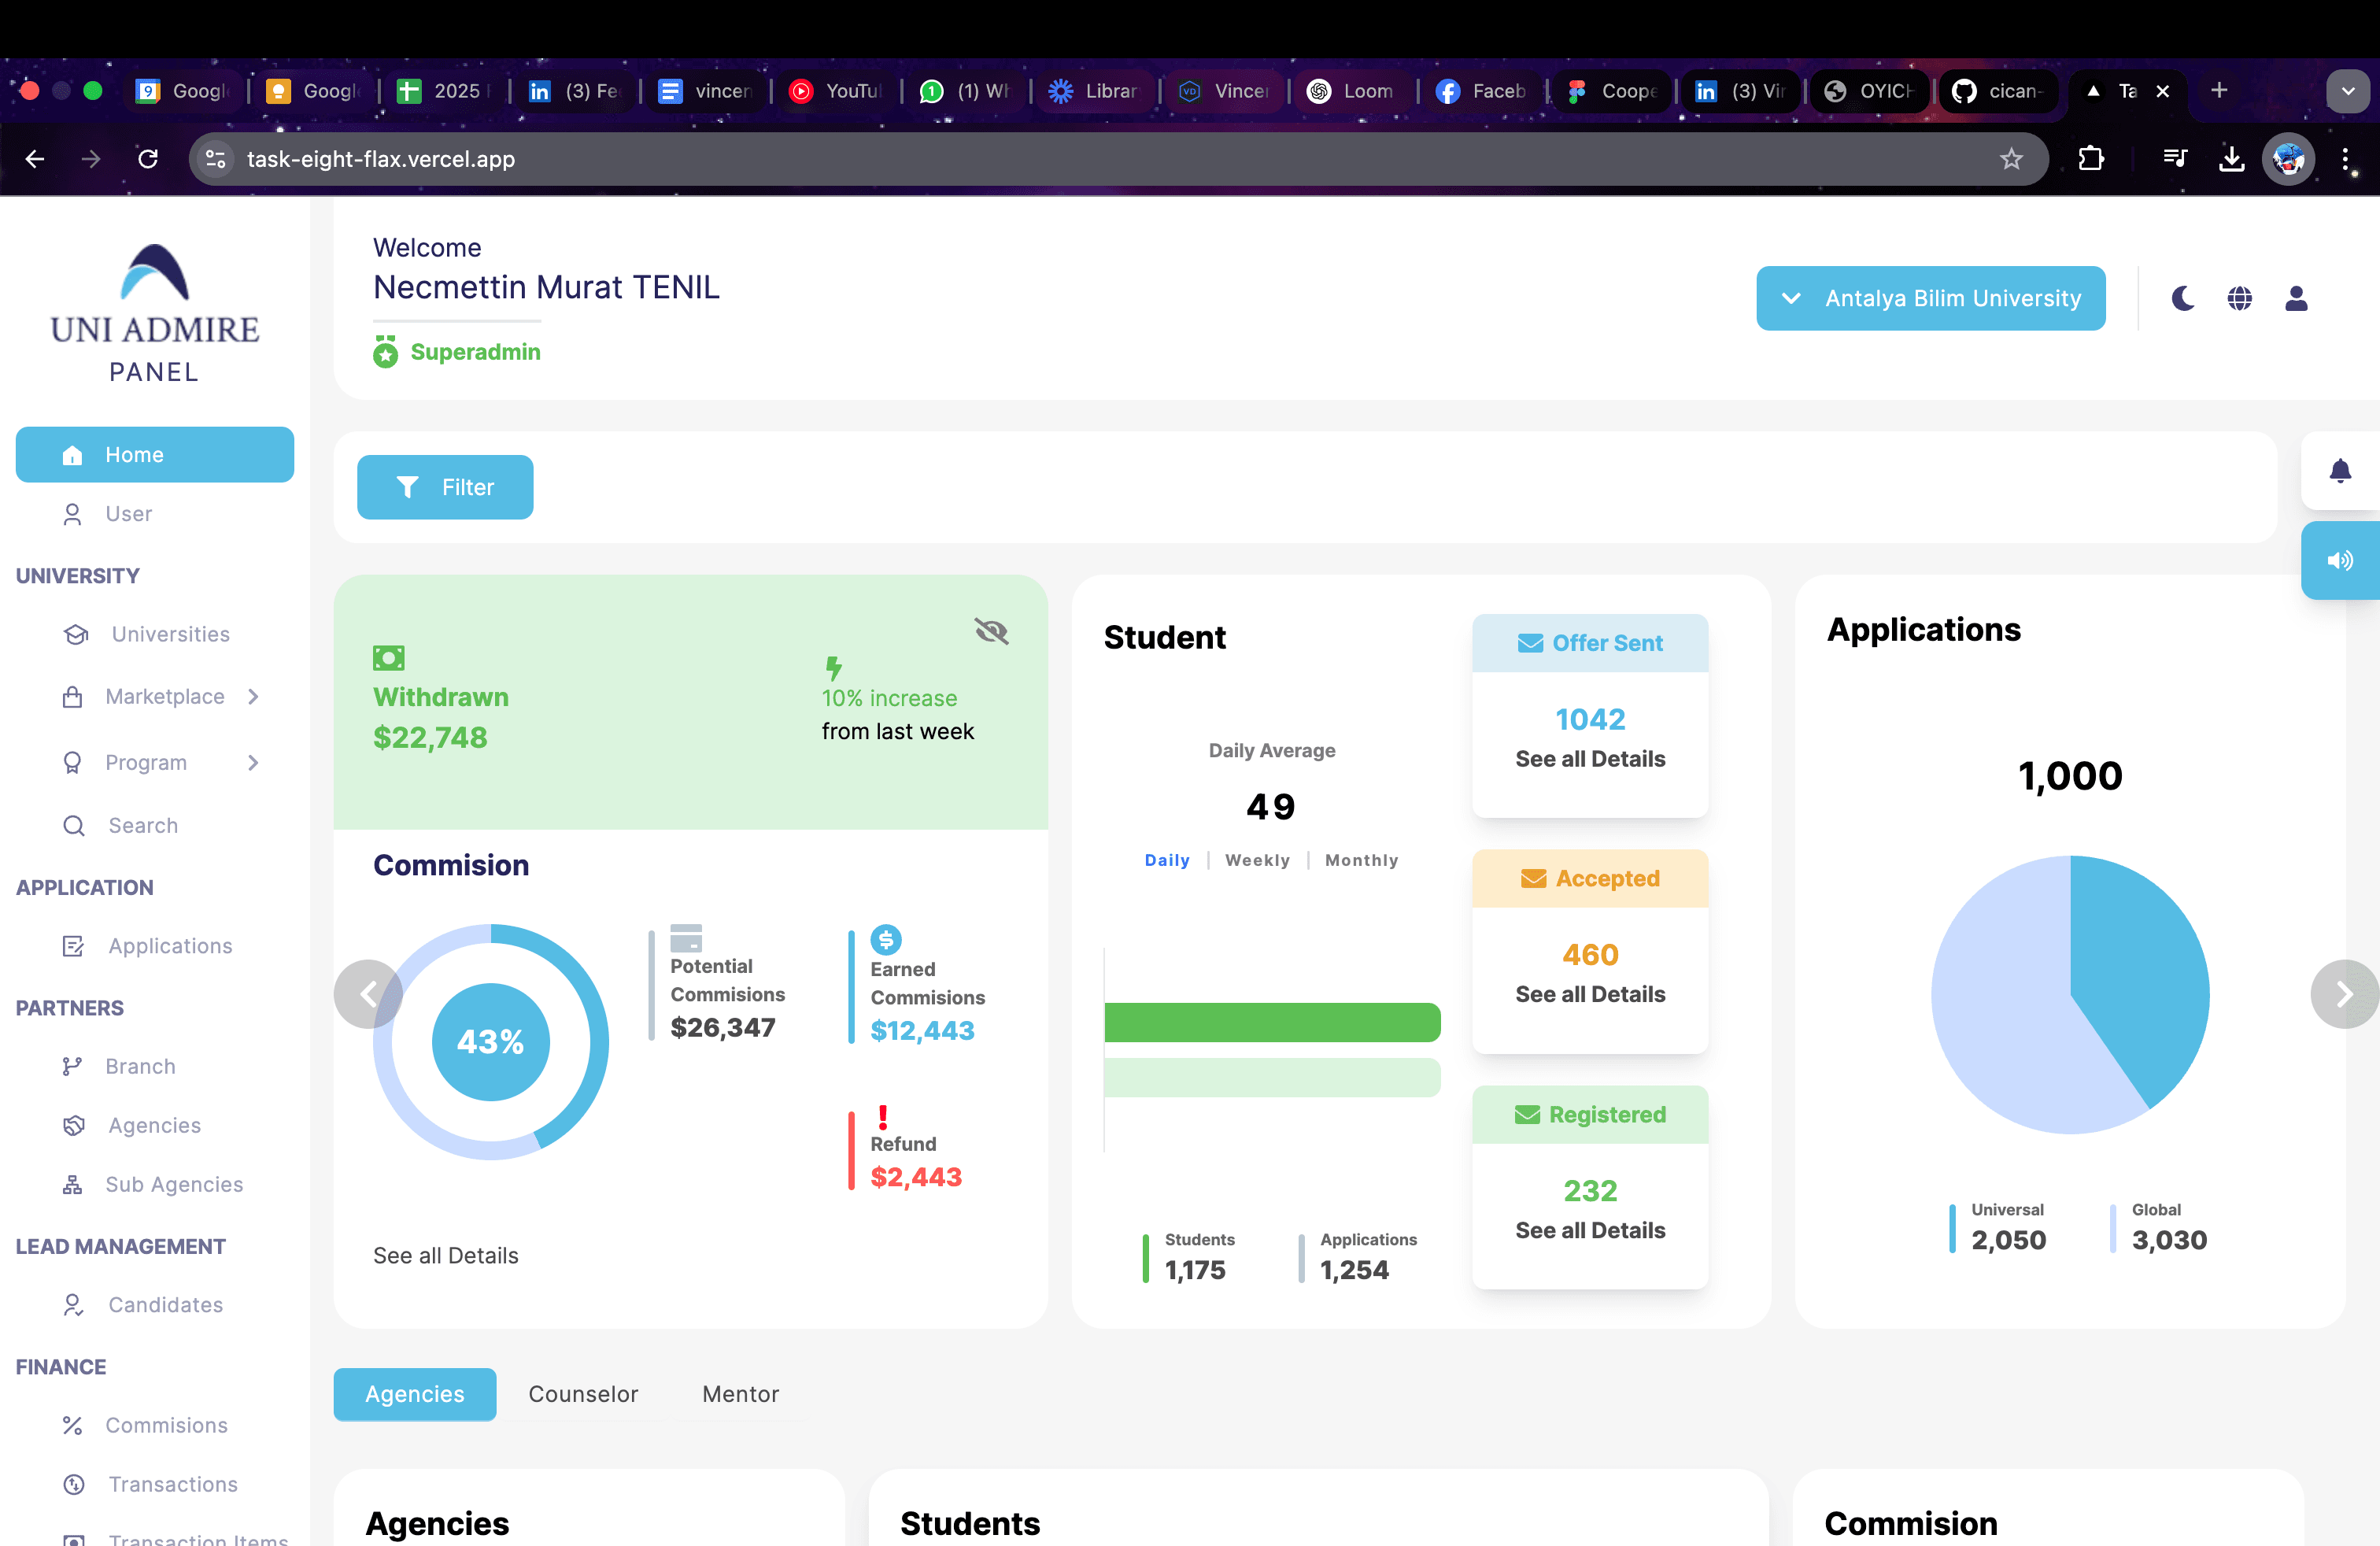Click the announcement speaker icon
The image size is (2380, 1546).
coord(2340,561)
